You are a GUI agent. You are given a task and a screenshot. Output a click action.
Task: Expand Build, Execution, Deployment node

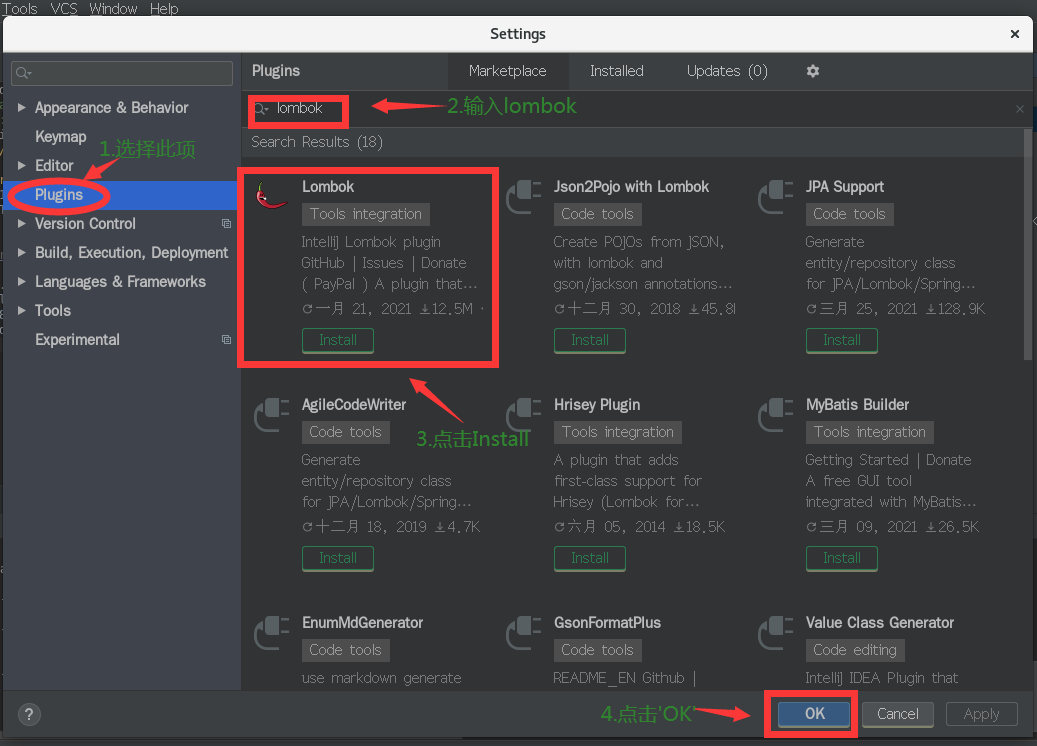point(22,253)
